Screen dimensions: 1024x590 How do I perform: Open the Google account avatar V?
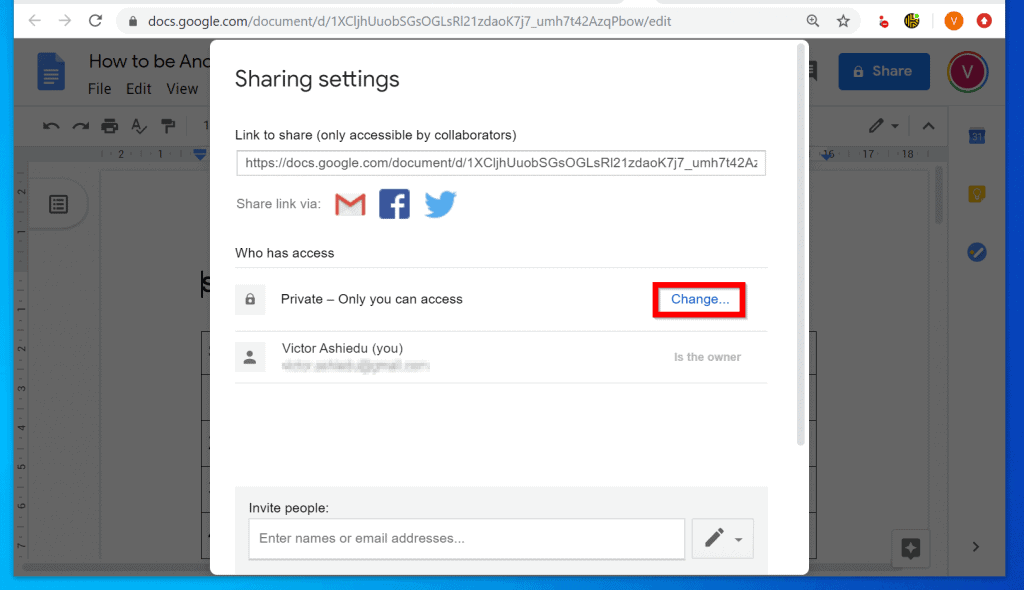click(x=967, y=71)
